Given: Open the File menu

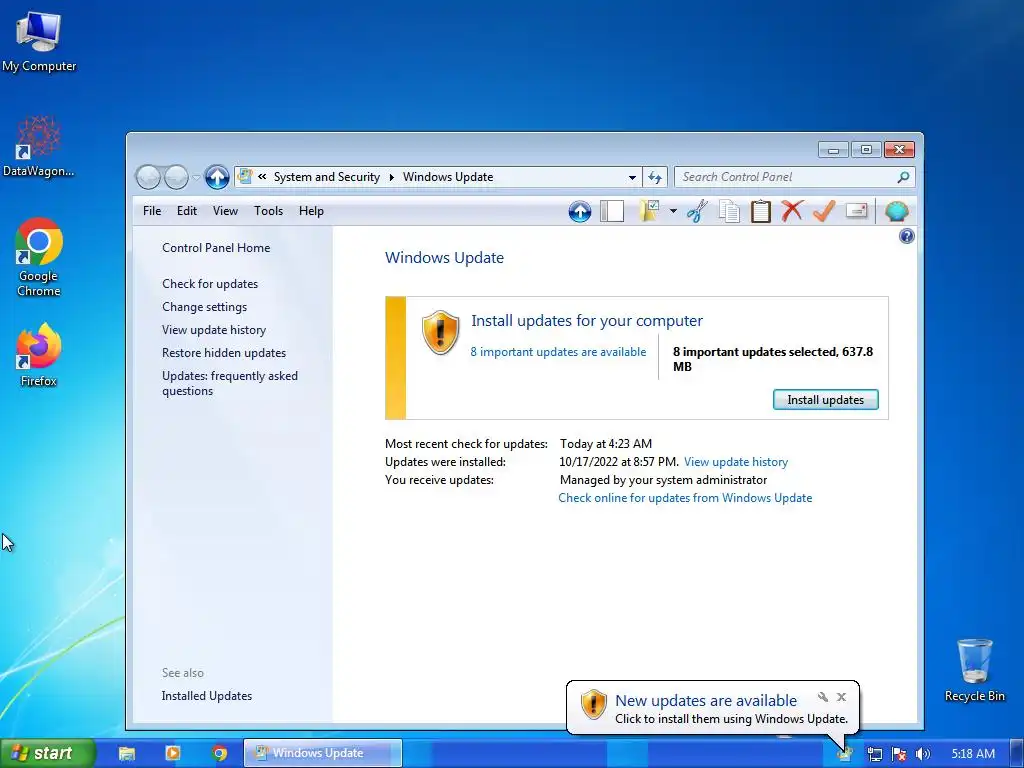Looking at the screenshot, I should pyautogui.click(x=152, y=211).
